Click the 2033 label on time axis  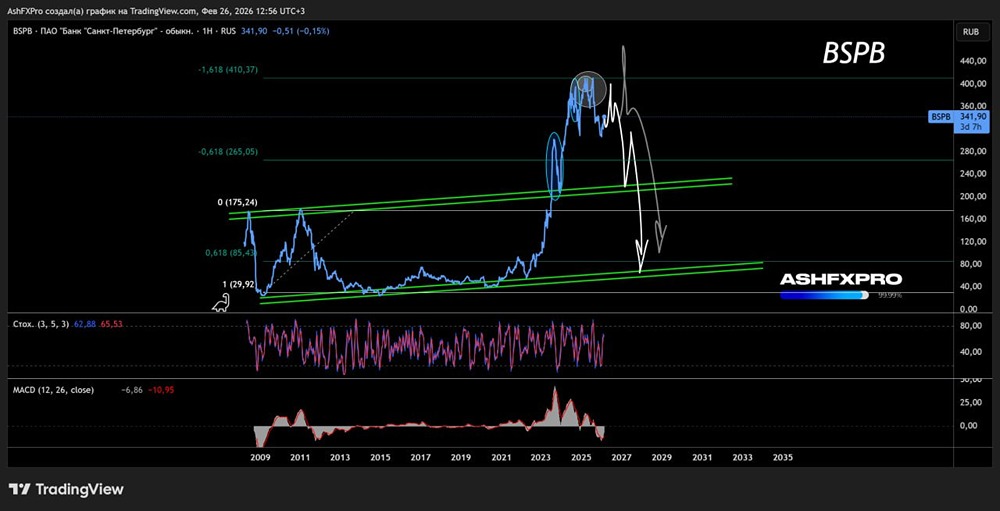coord(742,457)
